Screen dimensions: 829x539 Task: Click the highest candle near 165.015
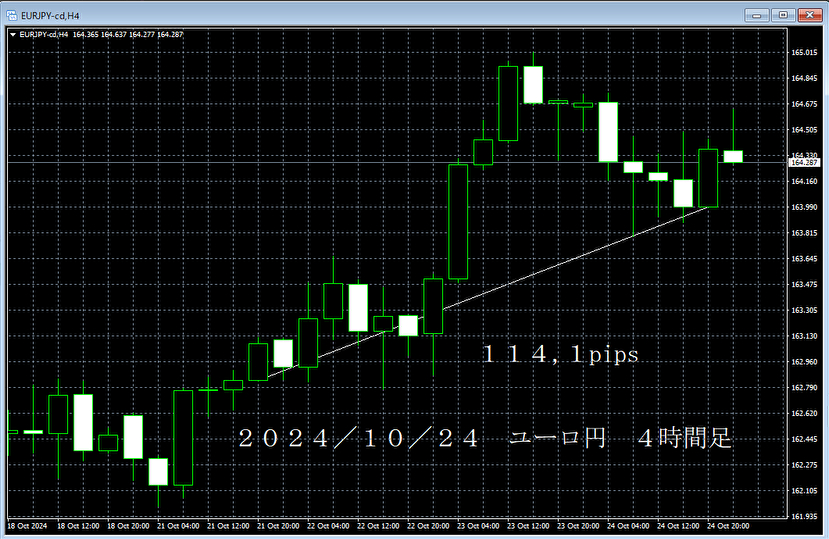pyautogui.click(x=533, y=85)
